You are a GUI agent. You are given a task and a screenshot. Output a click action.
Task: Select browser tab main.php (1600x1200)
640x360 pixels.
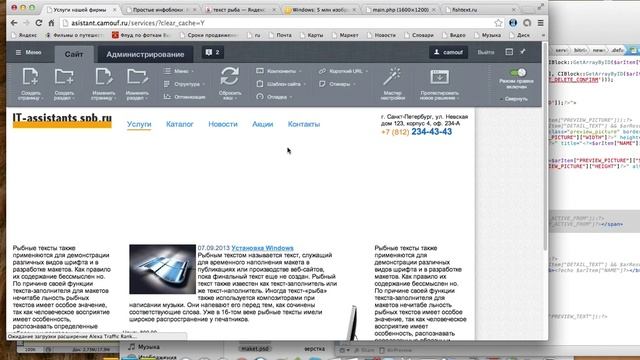(400, 9)
